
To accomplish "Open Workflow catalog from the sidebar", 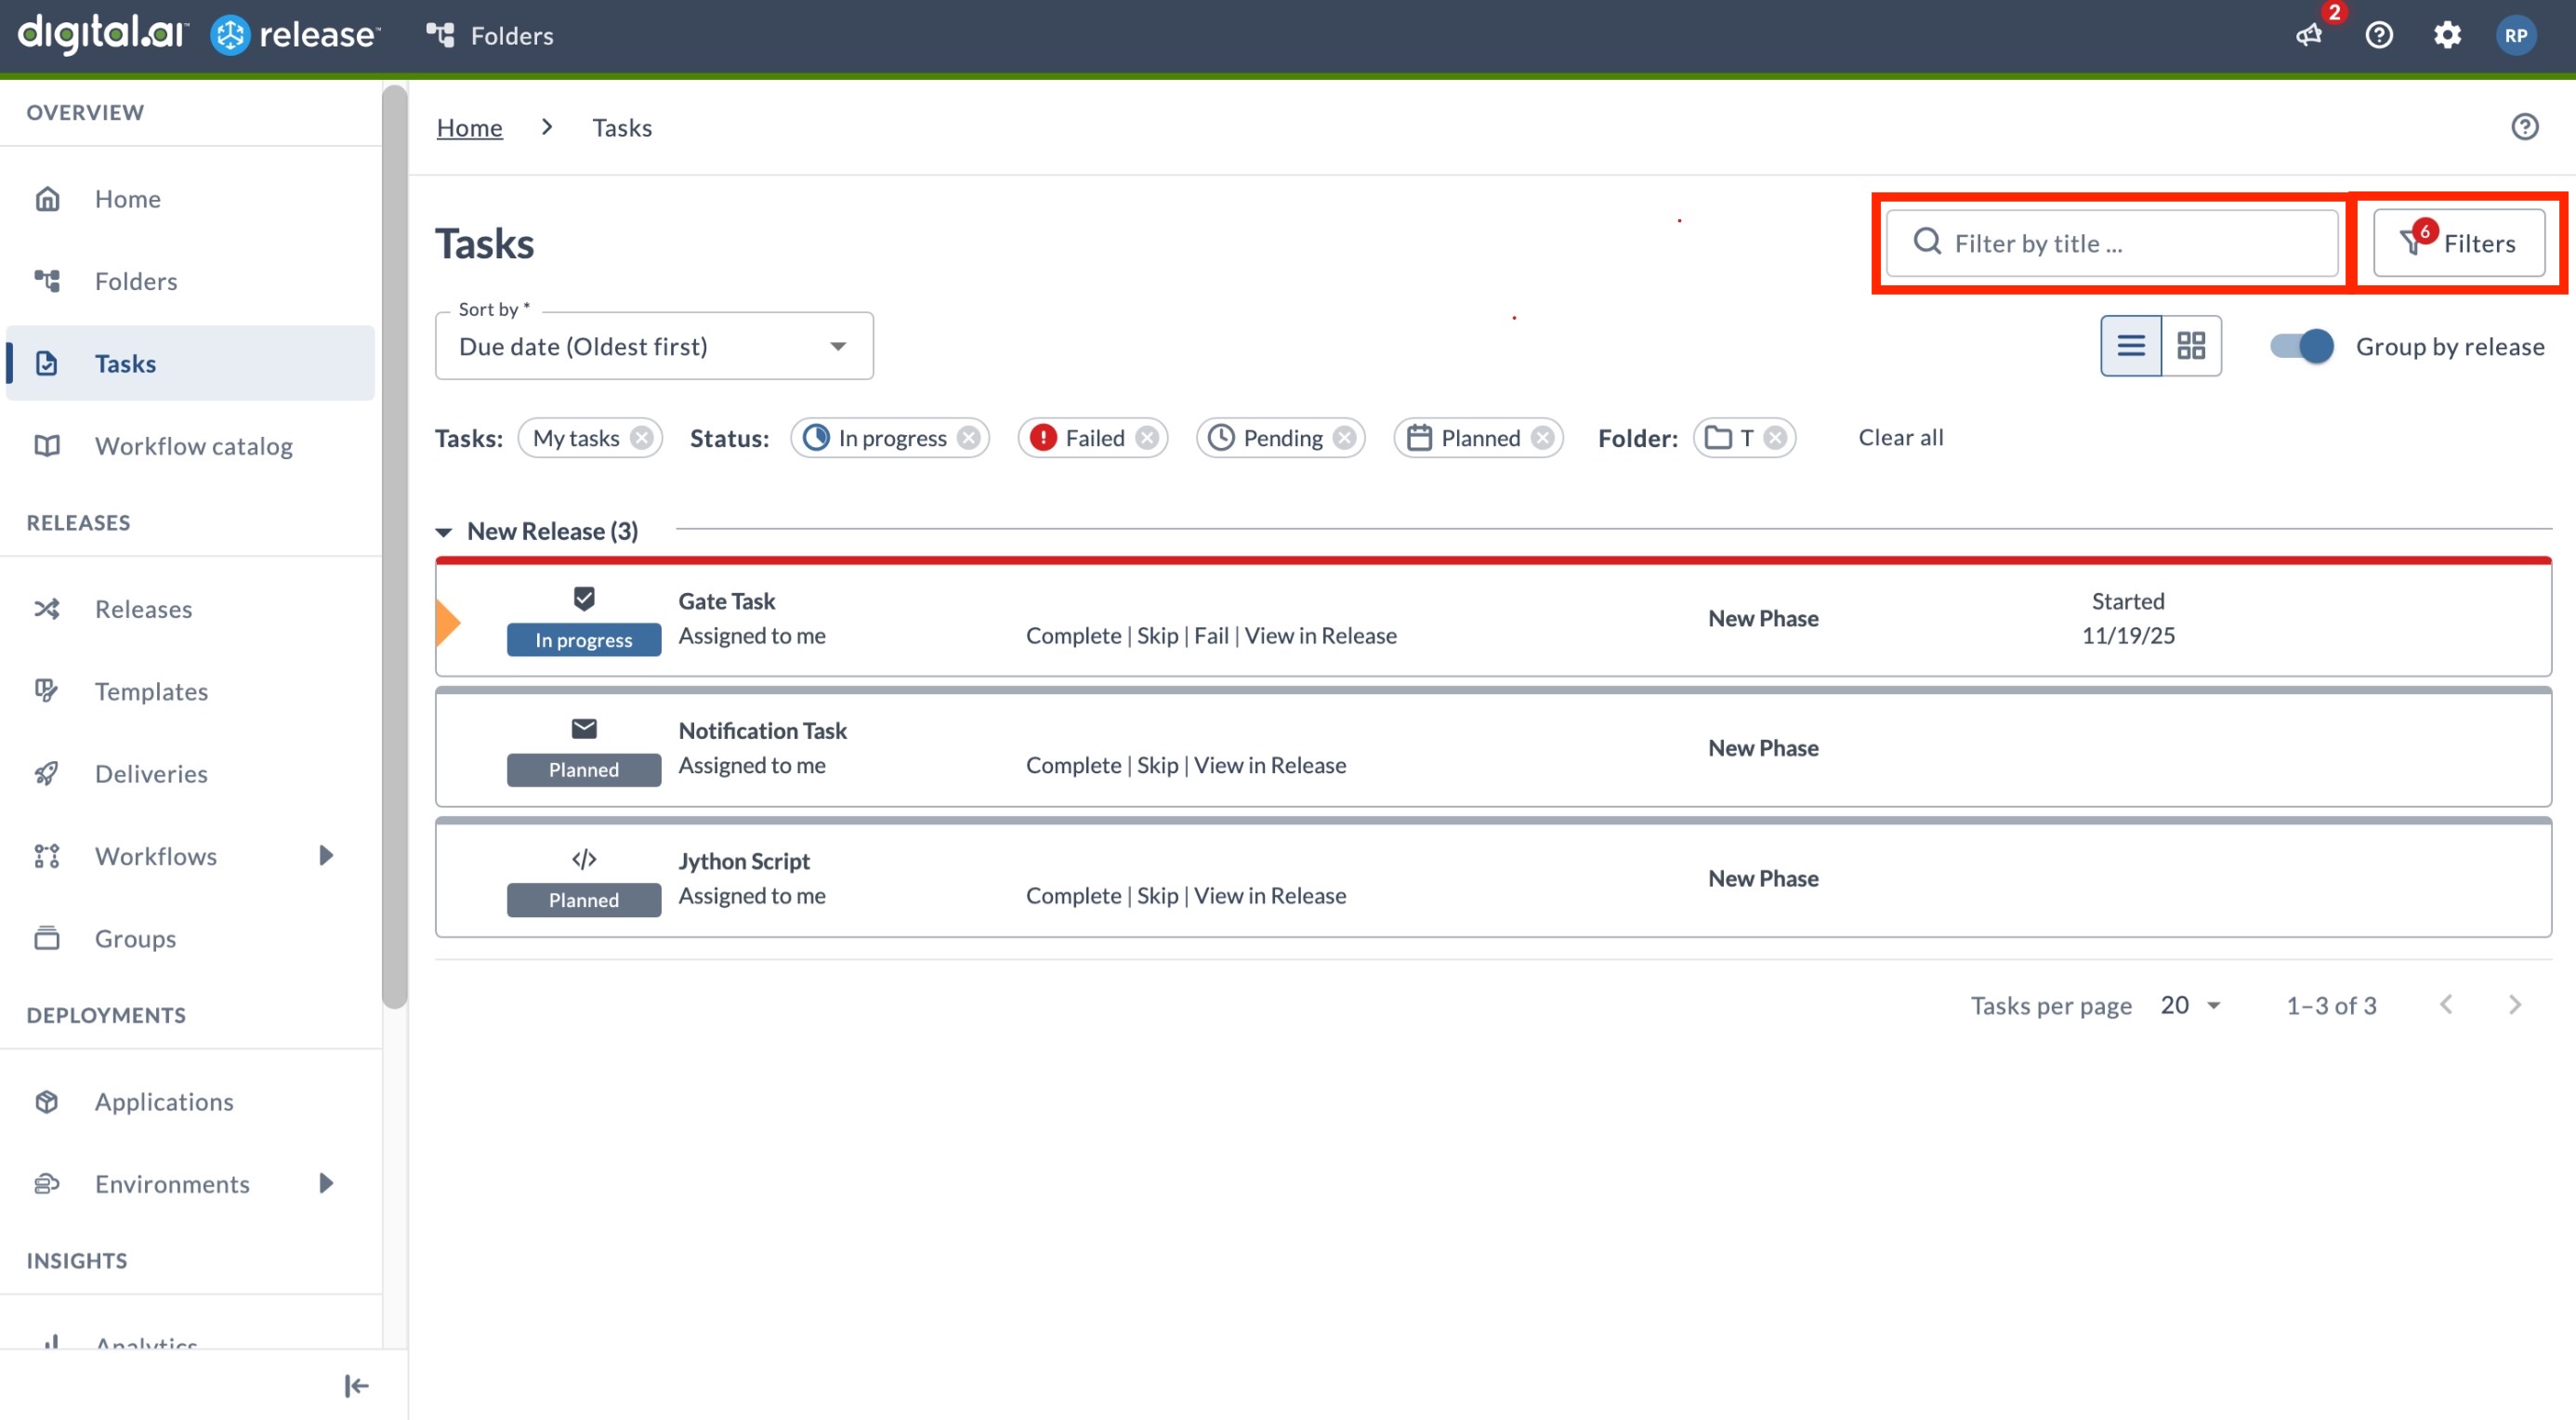I will (x=193, y=446).
